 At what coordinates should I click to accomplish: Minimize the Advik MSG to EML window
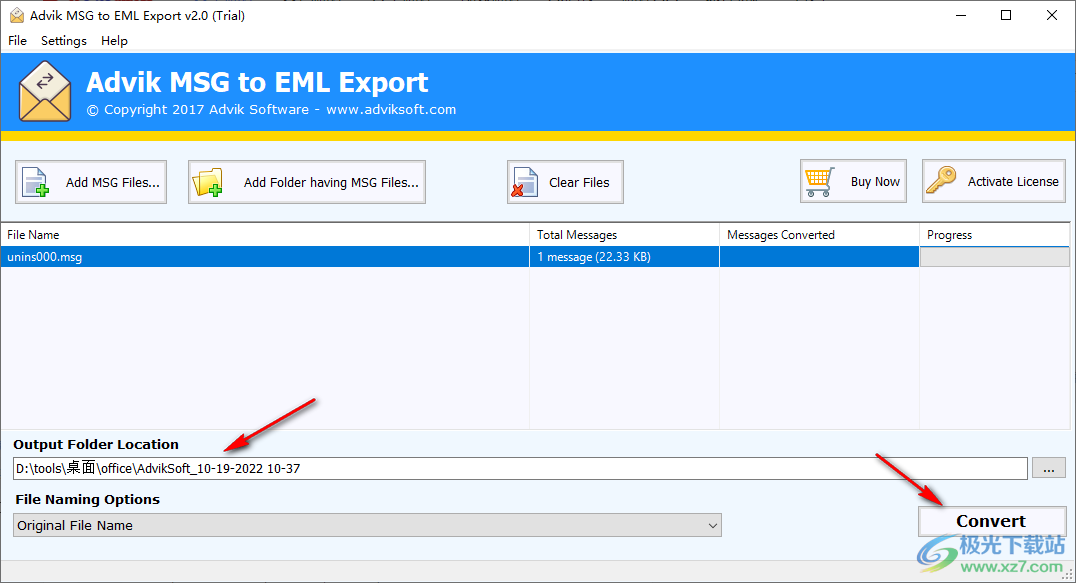(x=961, y=15)
